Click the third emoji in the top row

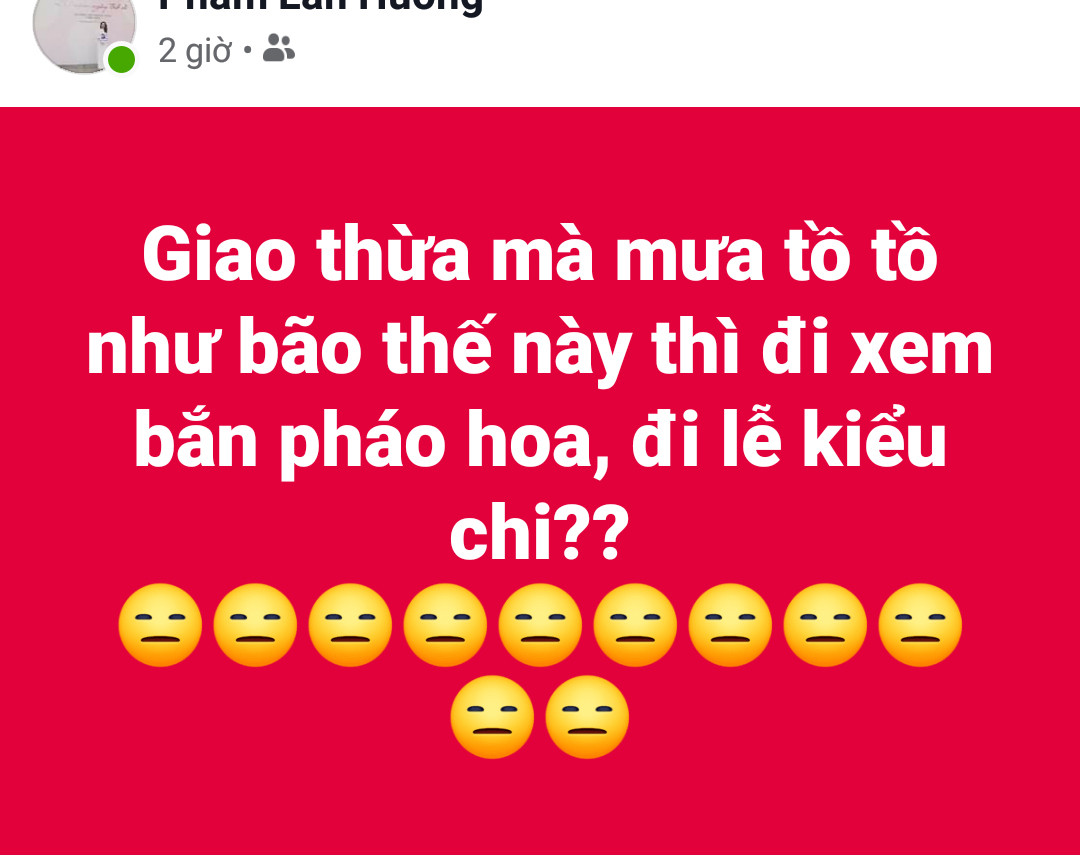350,625
